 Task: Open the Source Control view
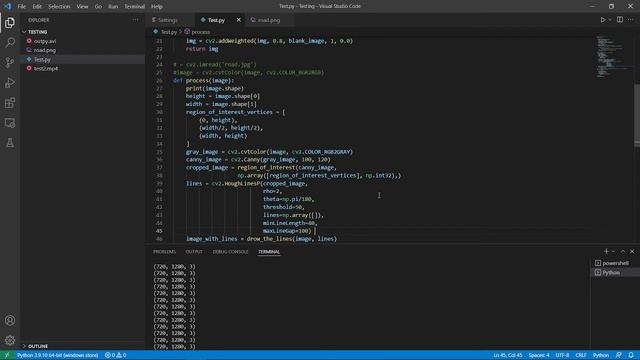[x=10, y=62]
